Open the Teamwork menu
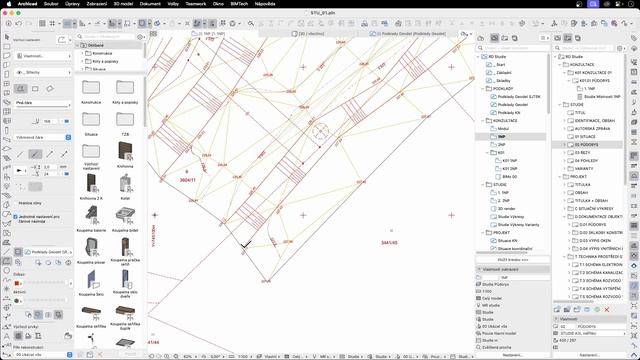 click(x=196, y=4)
